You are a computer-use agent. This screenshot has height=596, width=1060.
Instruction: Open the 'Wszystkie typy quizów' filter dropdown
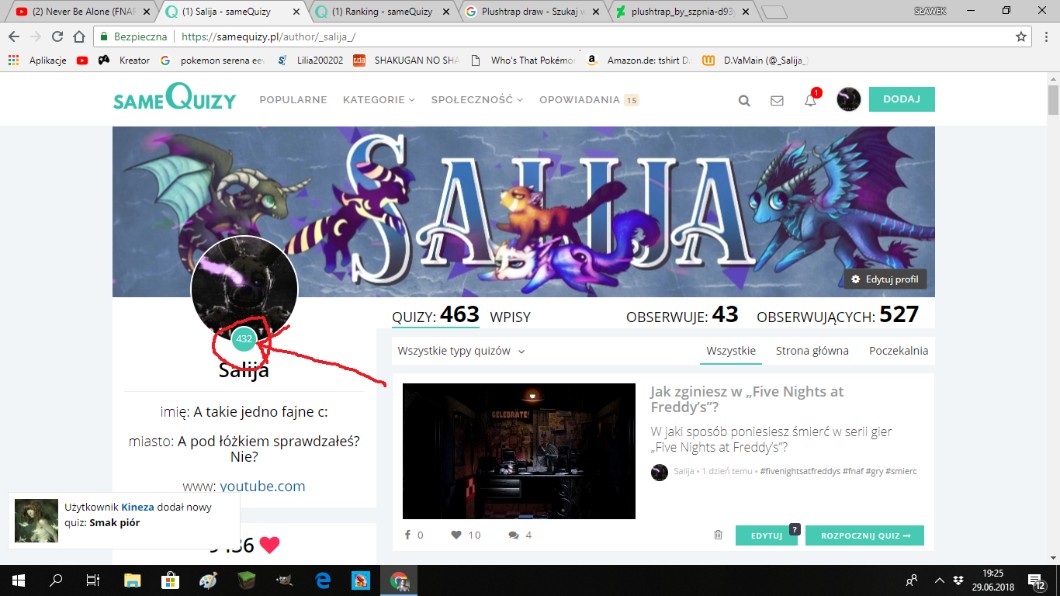coord(461,351)
